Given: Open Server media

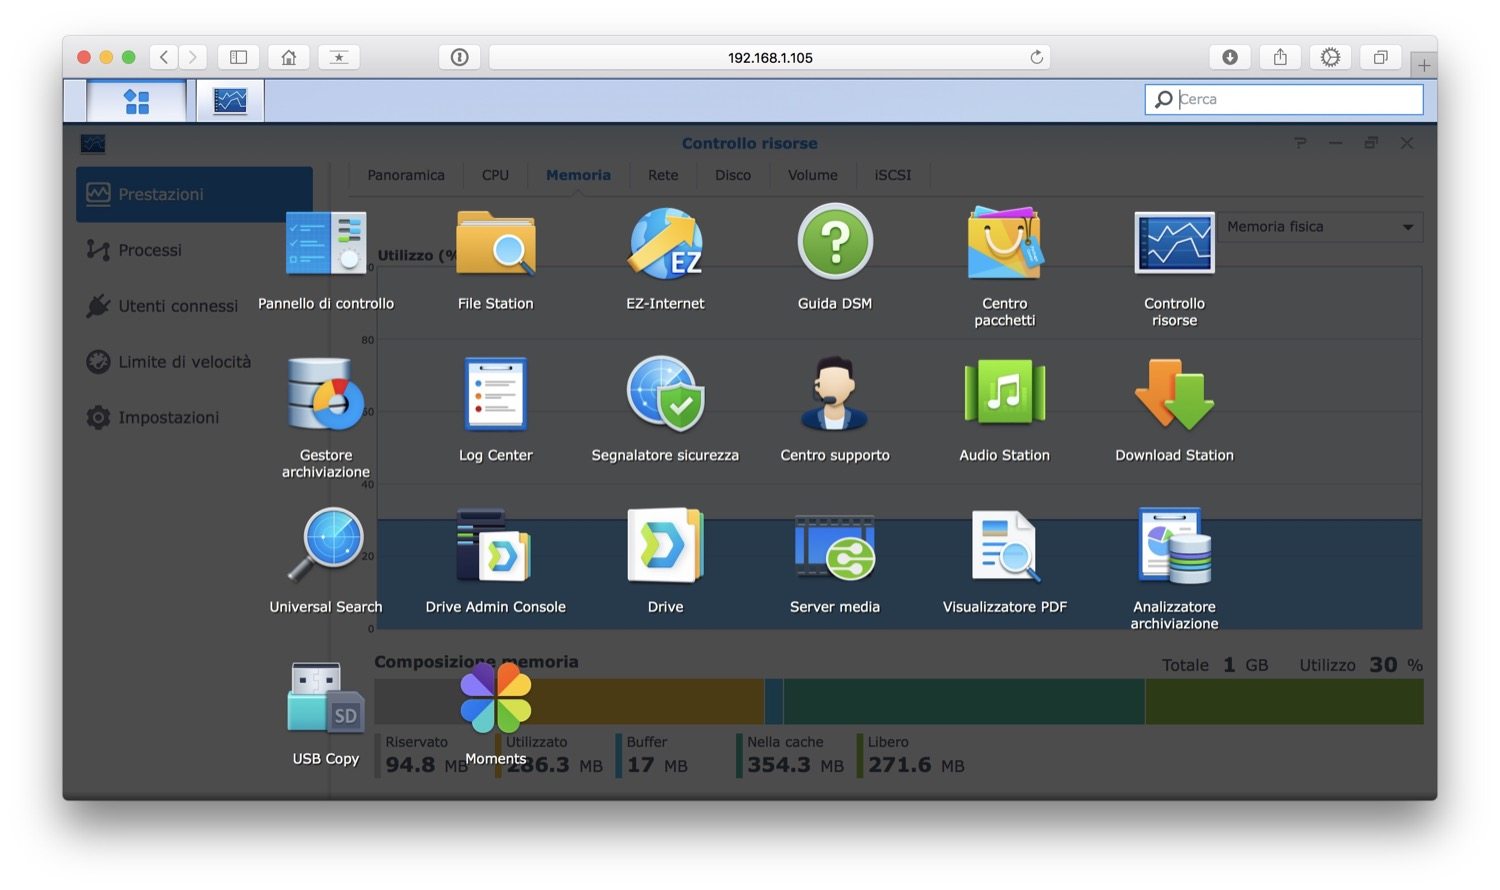Looking at the screenshot, I should click(835, 547).
